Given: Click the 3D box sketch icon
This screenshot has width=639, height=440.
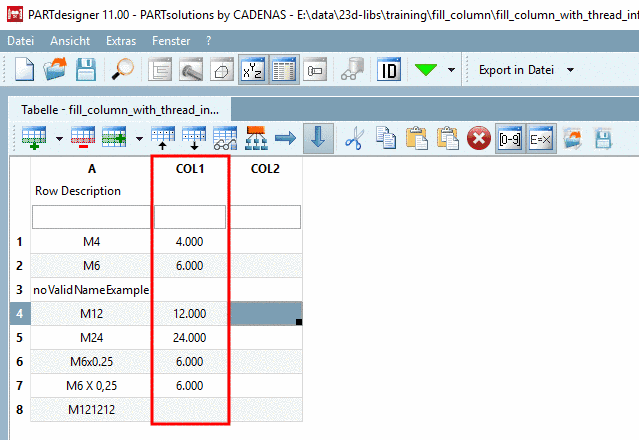Looking at the screenshot, I should pyautogui.click(x=222, y=70).
